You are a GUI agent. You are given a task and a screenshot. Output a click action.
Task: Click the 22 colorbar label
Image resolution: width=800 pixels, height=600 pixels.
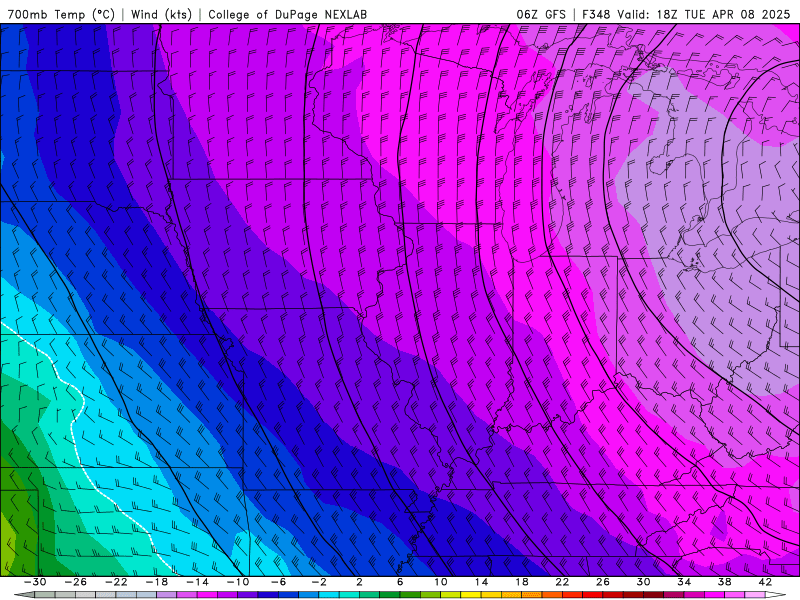pos(562,582)
